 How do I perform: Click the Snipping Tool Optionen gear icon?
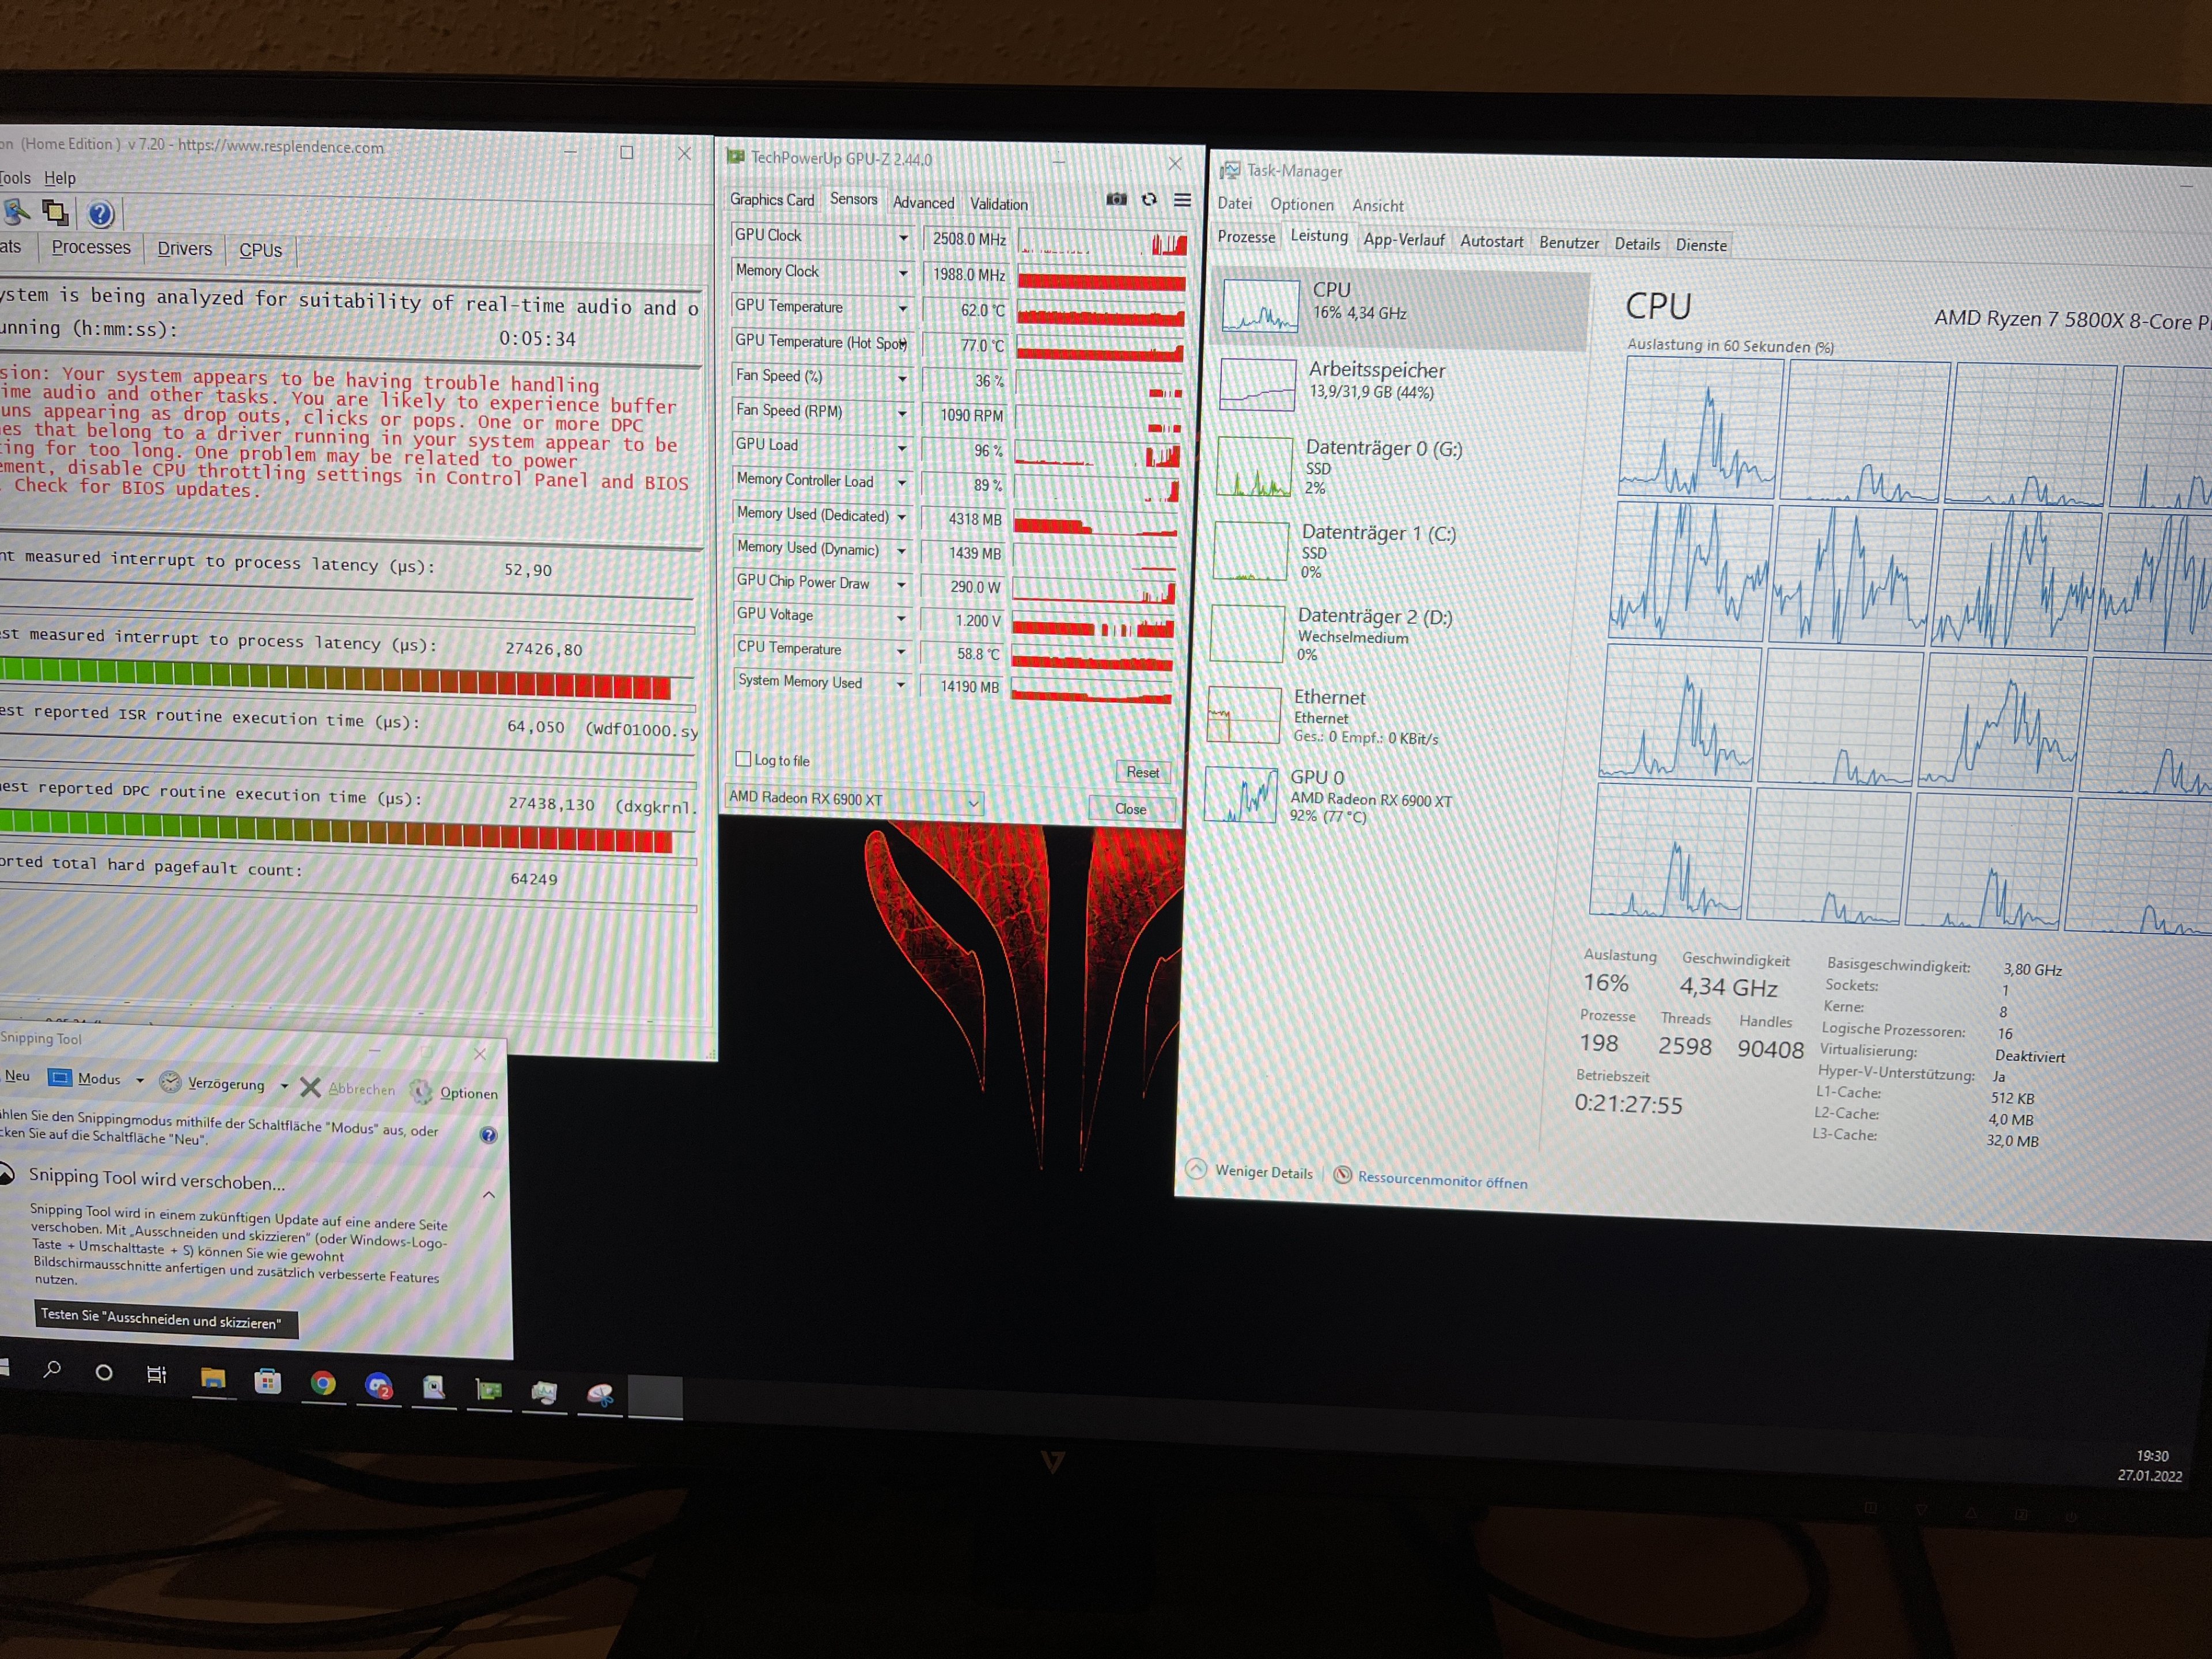(x=422, y=1092)
